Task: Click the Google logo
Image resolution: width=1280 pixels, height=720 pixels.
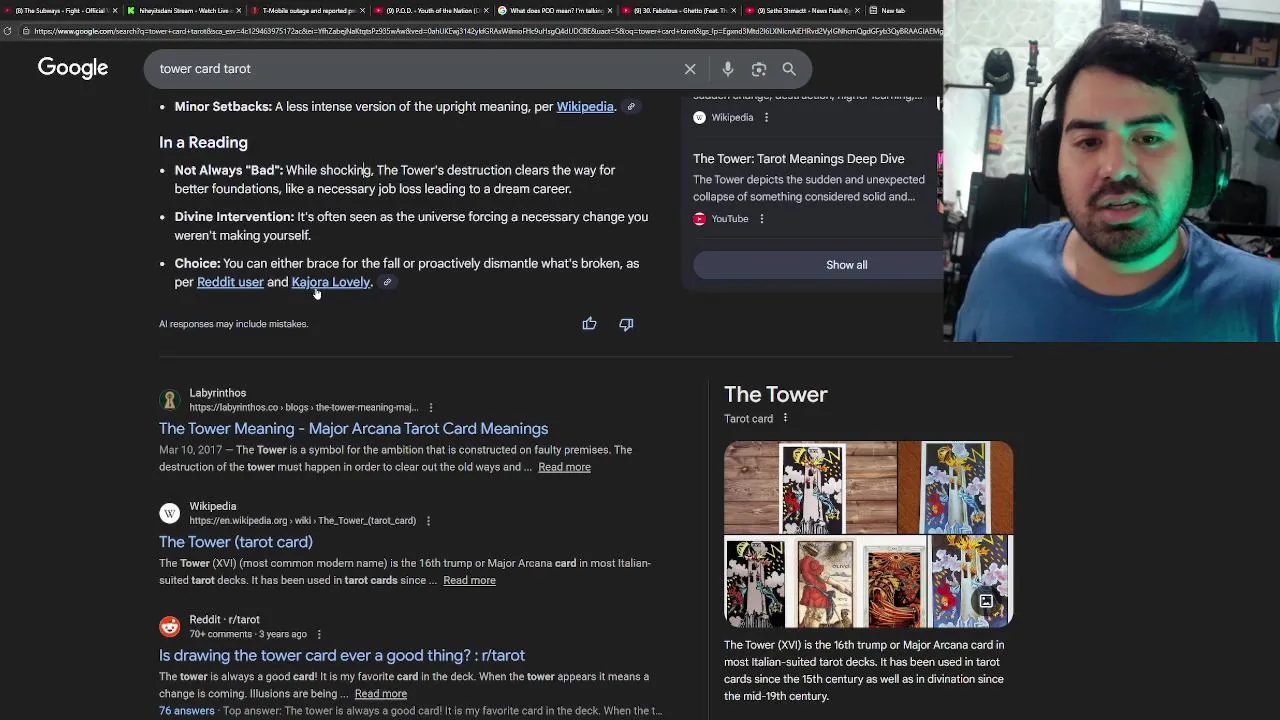Action: [73, 68]
